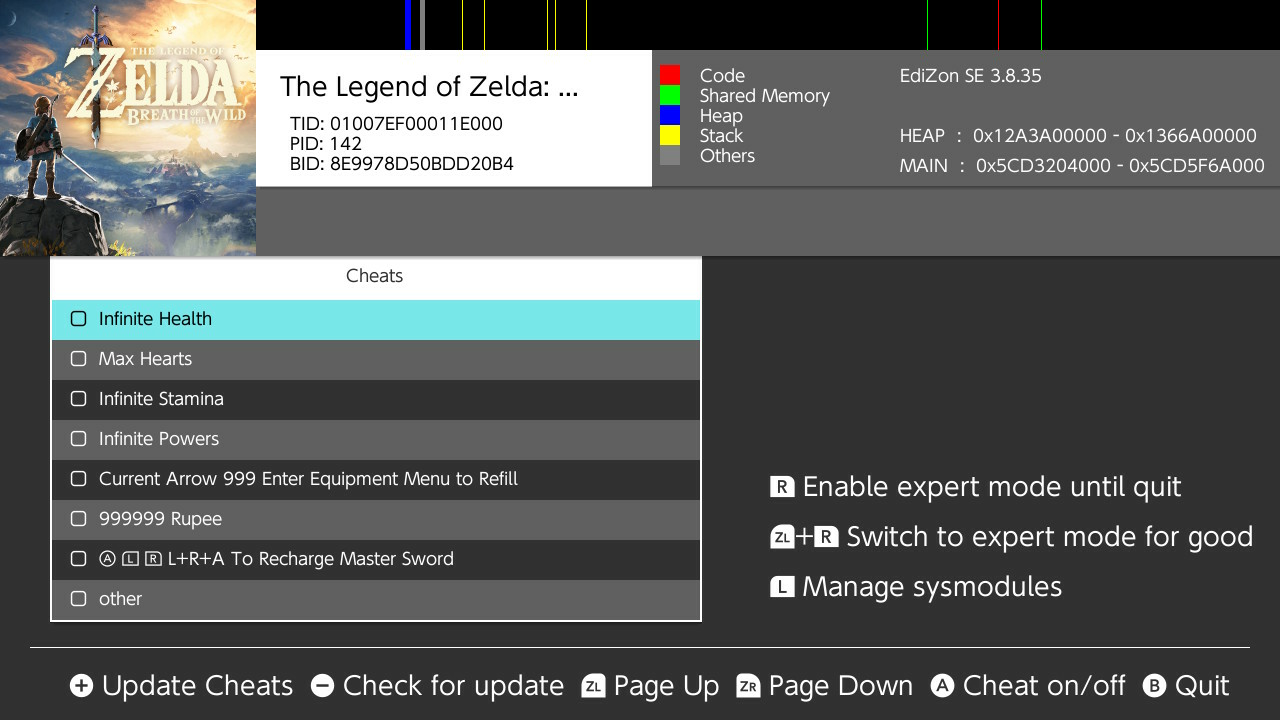This screenshot has width=1280, height=720.
Task: Click the yellow Stack legend swatch
Action: click(x=670, y=135)
